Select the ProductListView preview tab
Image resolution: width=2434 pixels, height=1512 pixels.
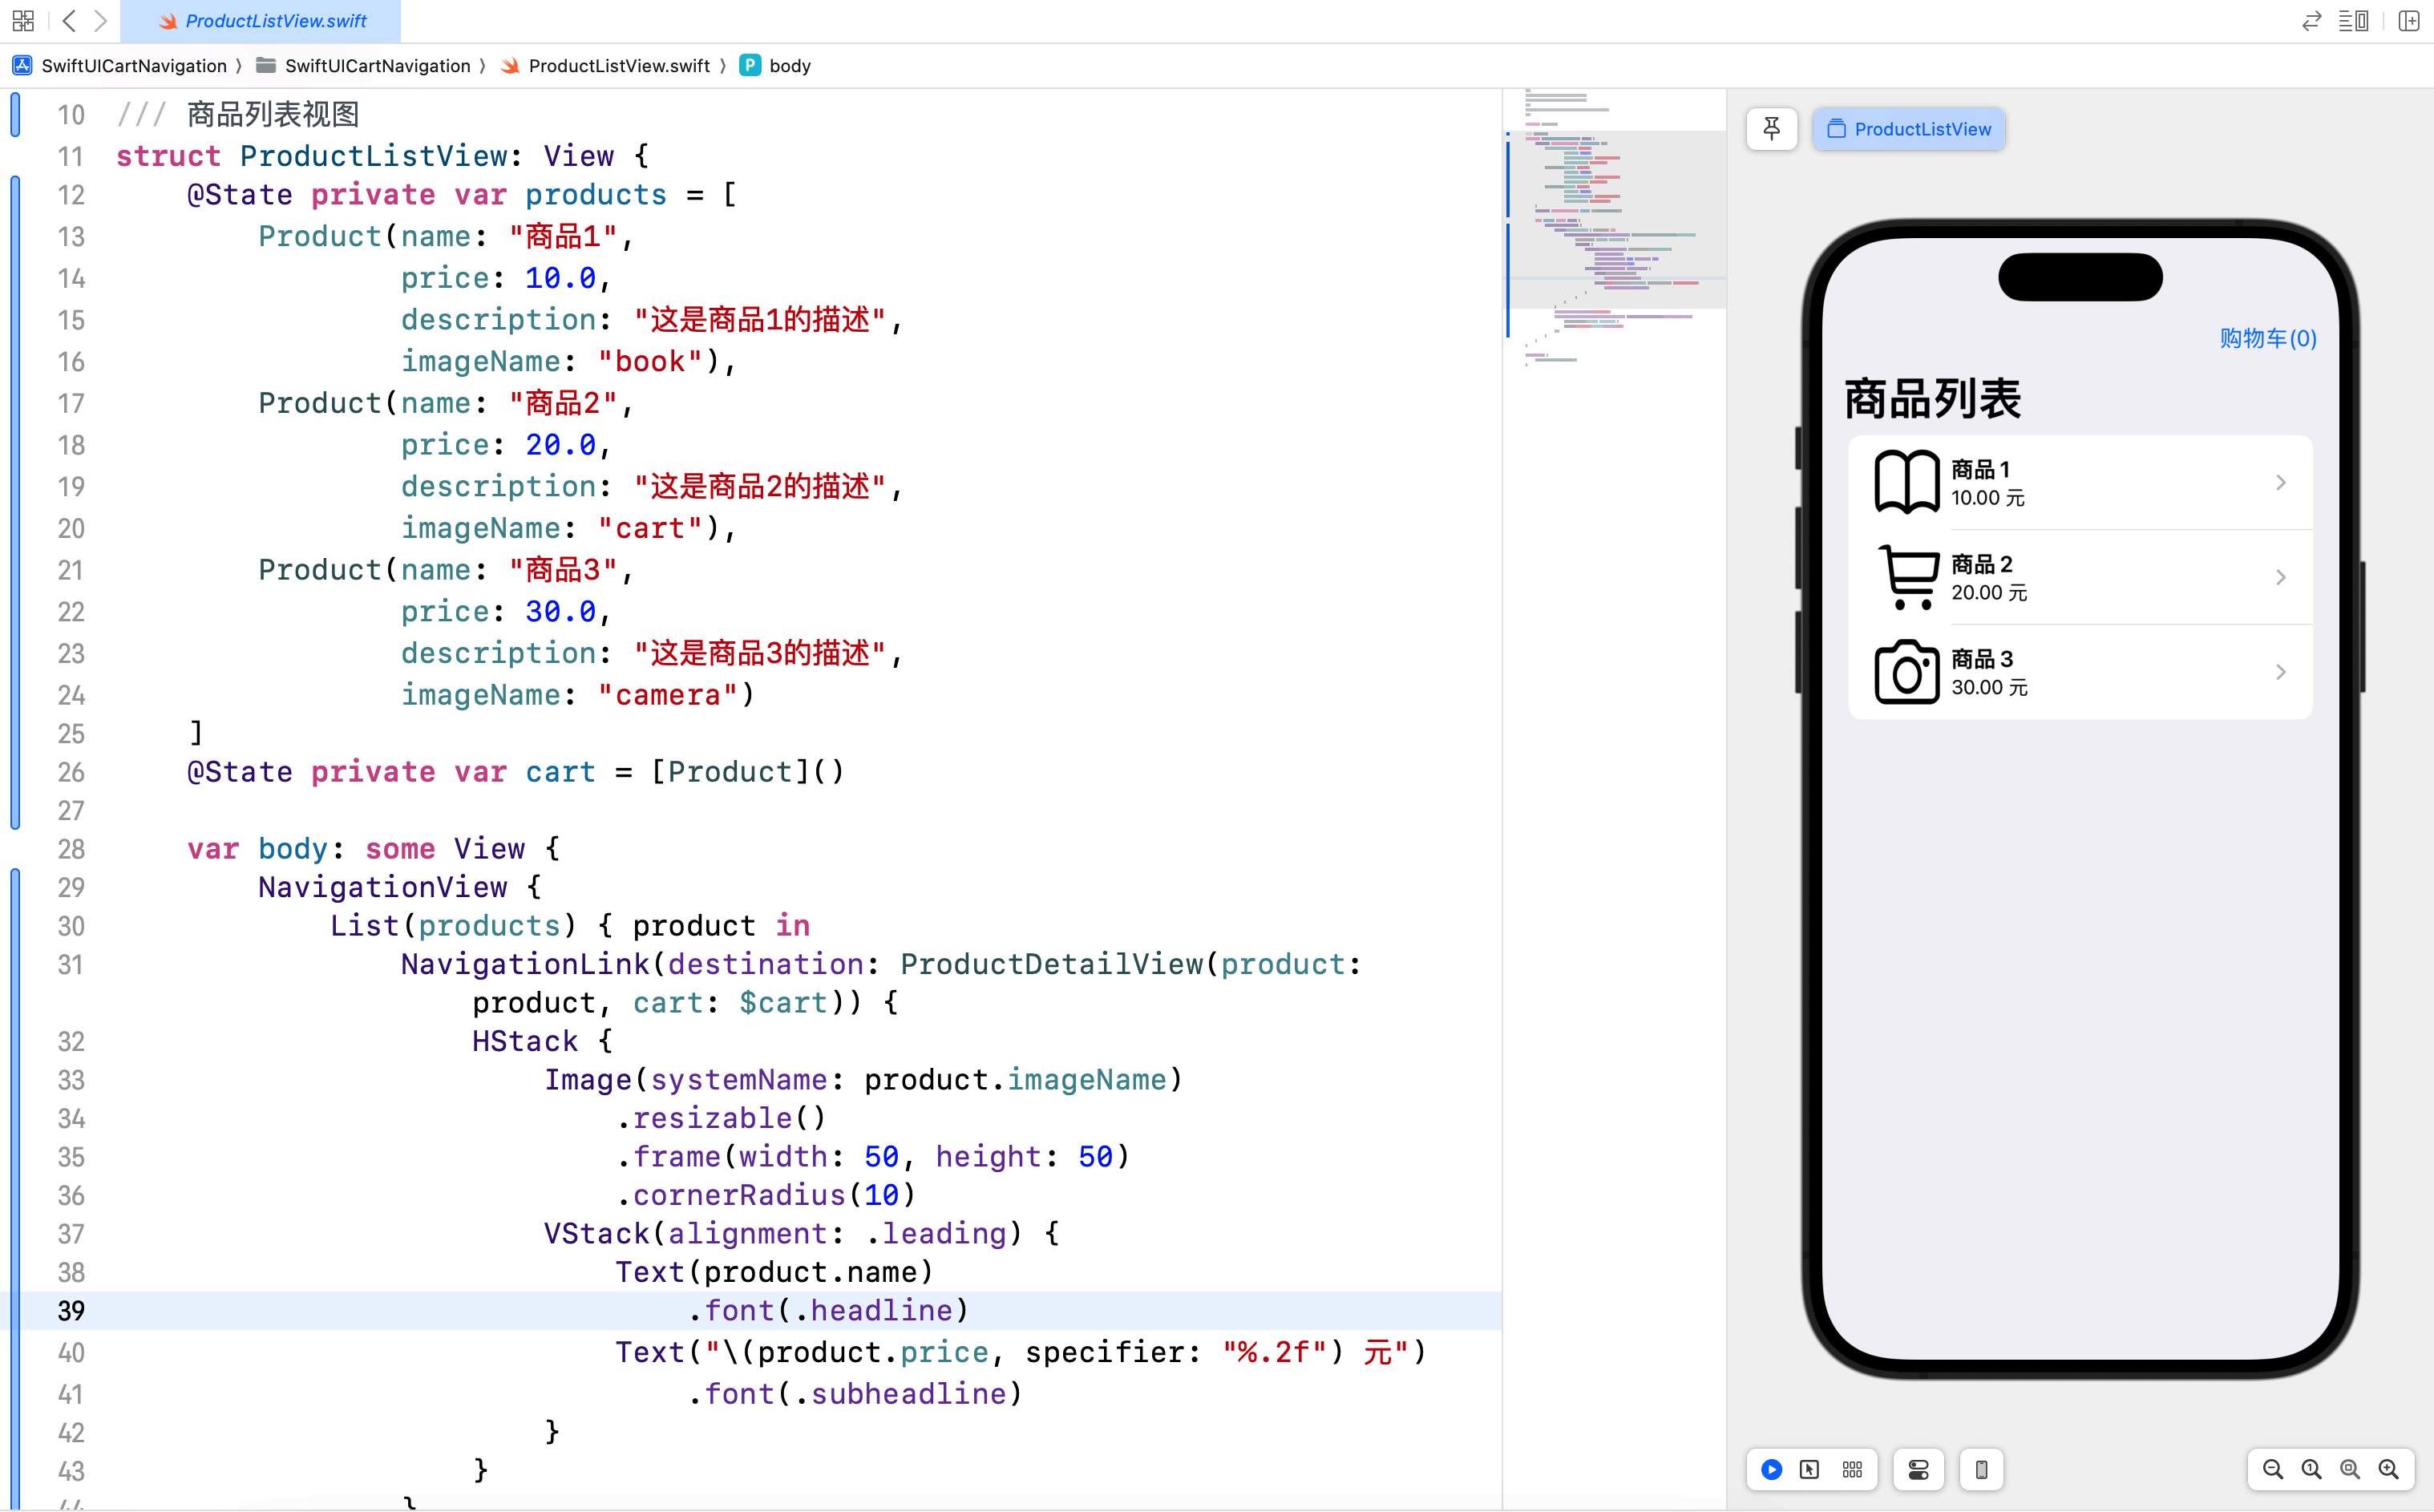pyautogui.click(x=1909, y=129)
